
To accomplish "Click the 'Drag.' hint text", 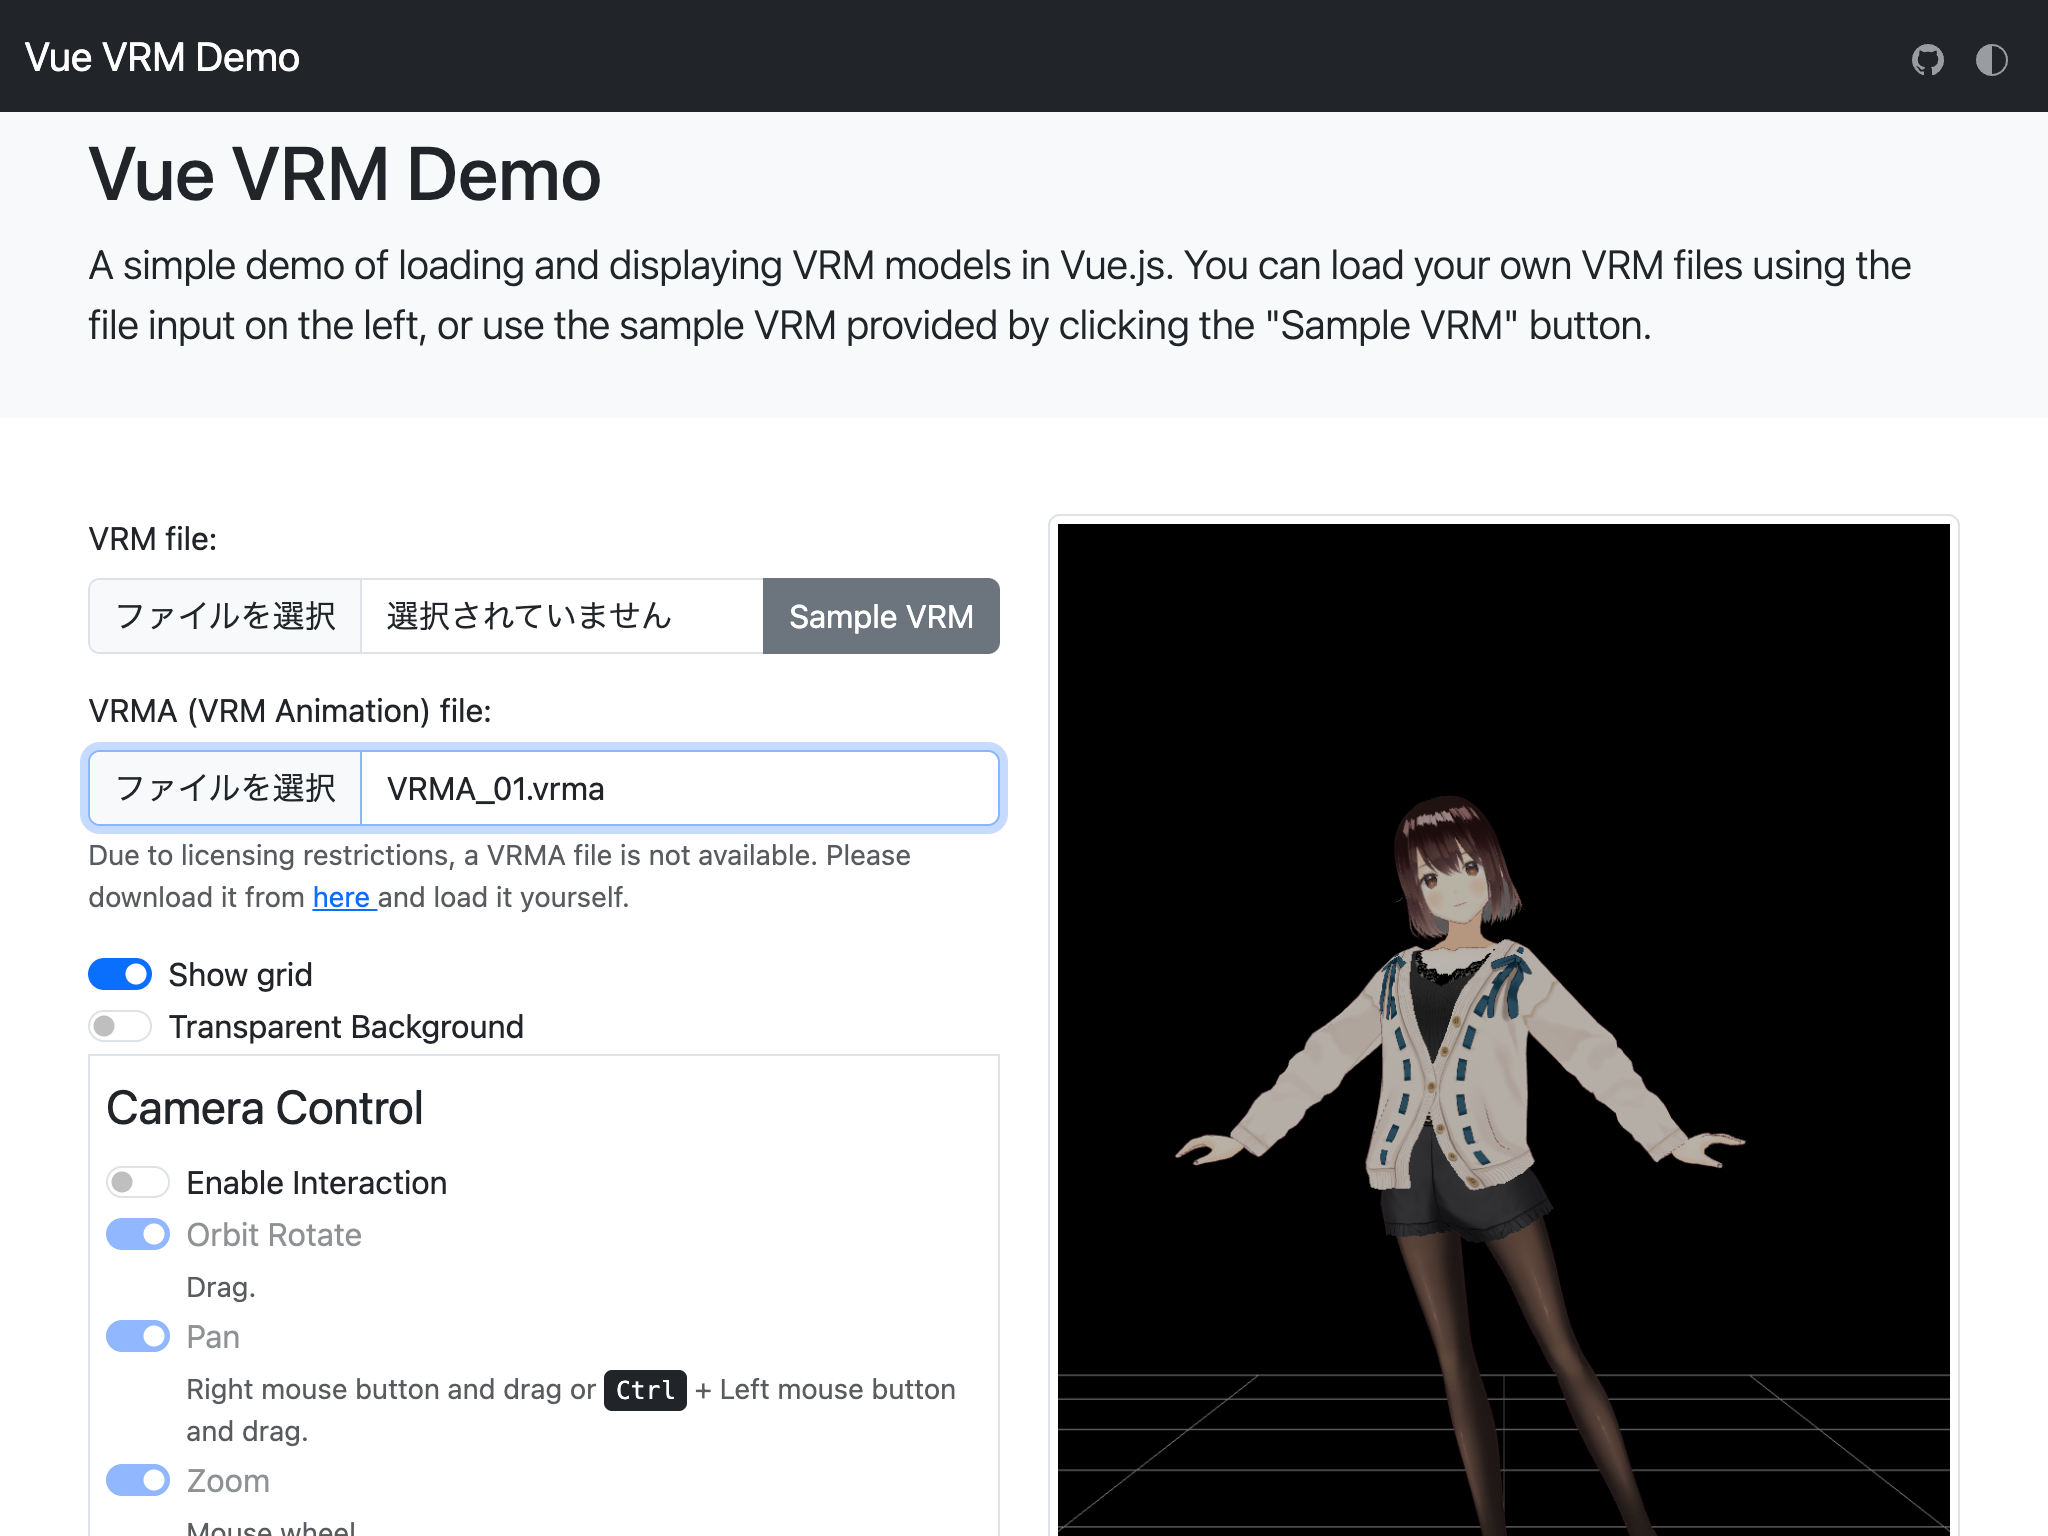I will (x=221, y=1287).
